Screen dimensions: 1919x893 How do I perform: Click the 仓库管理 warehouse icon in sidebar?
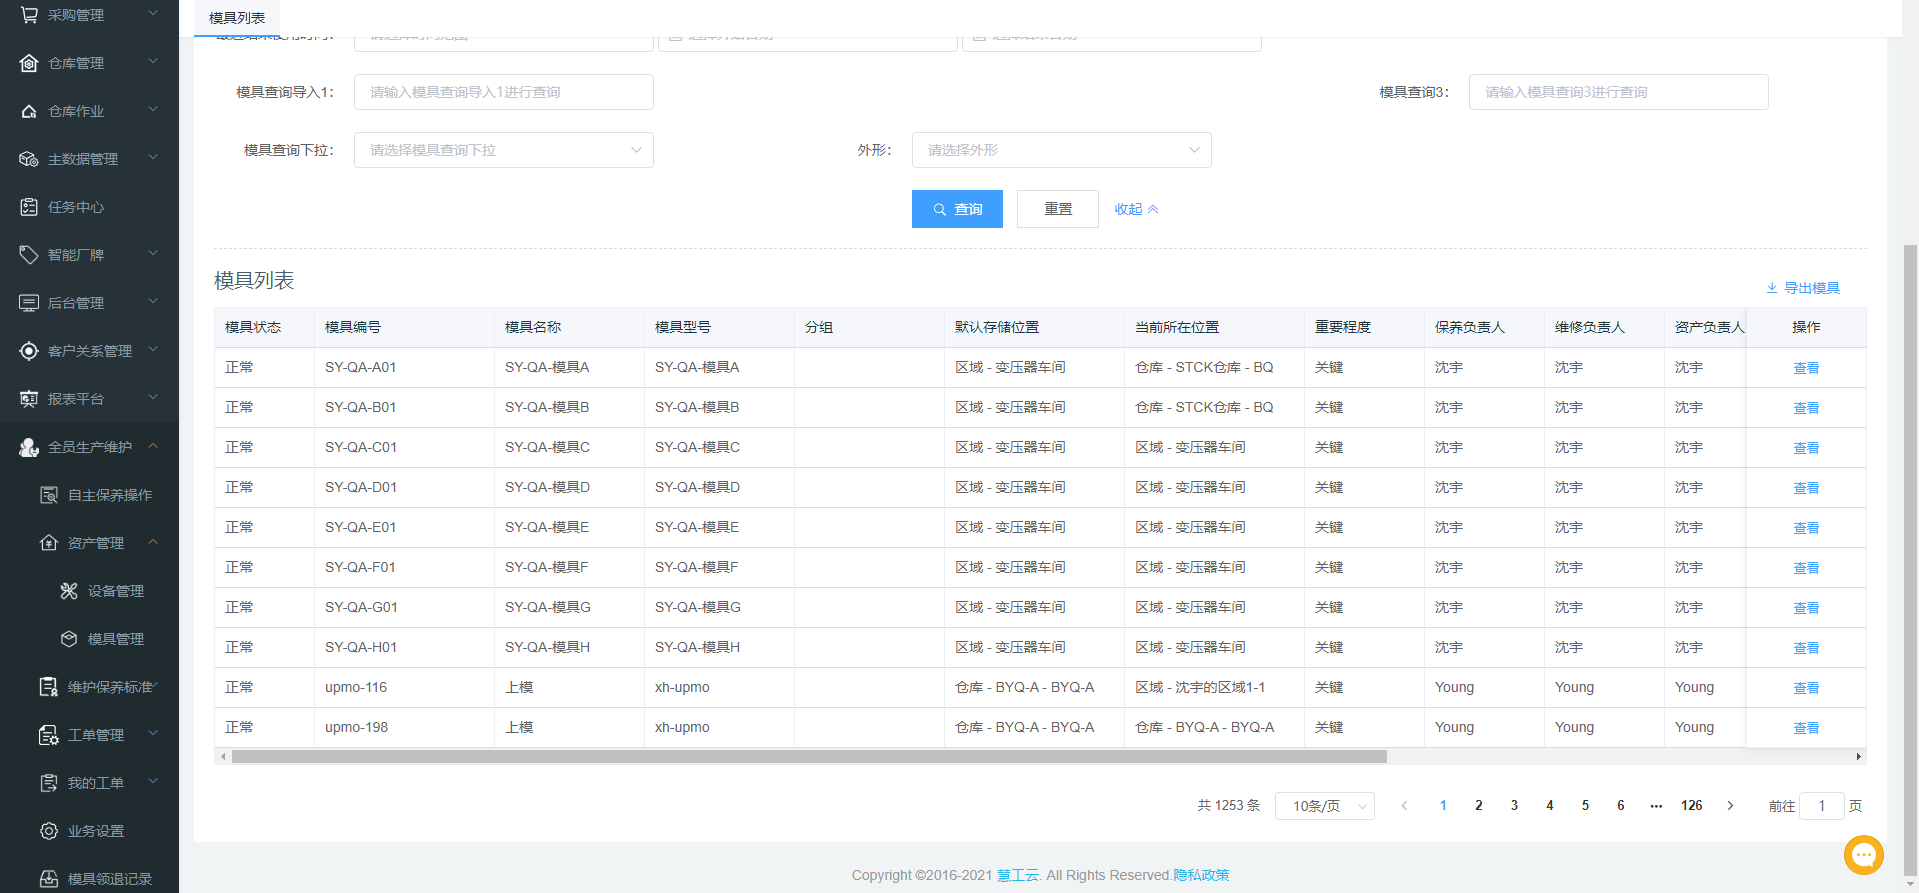29,63
